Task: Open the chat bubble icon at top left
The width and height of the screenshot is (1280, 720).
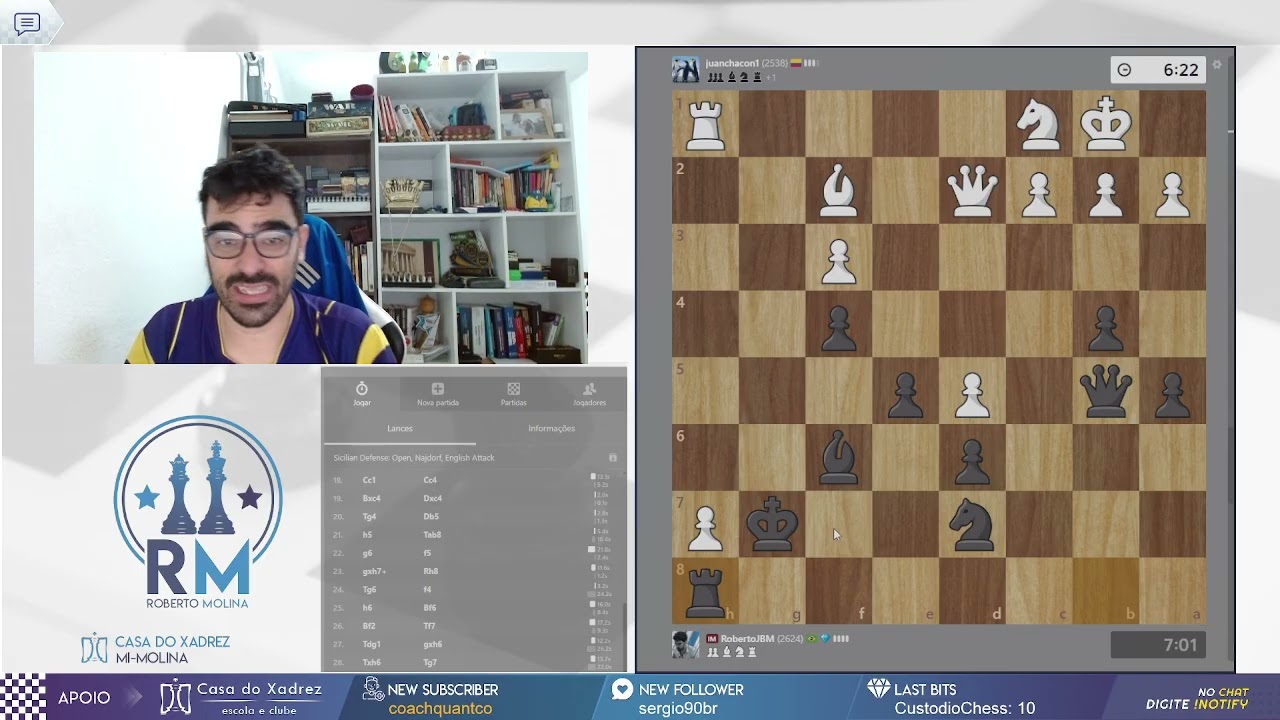Action: pyautogui.click(x=27, y=24)
